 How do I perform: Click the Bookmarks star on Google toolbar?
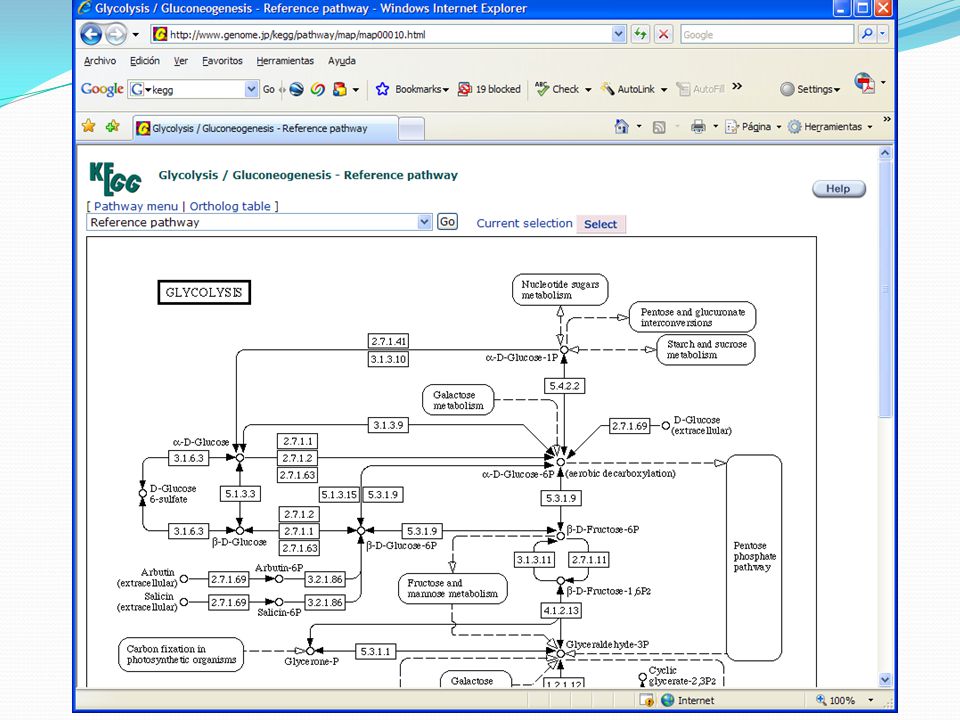point(383,89)
